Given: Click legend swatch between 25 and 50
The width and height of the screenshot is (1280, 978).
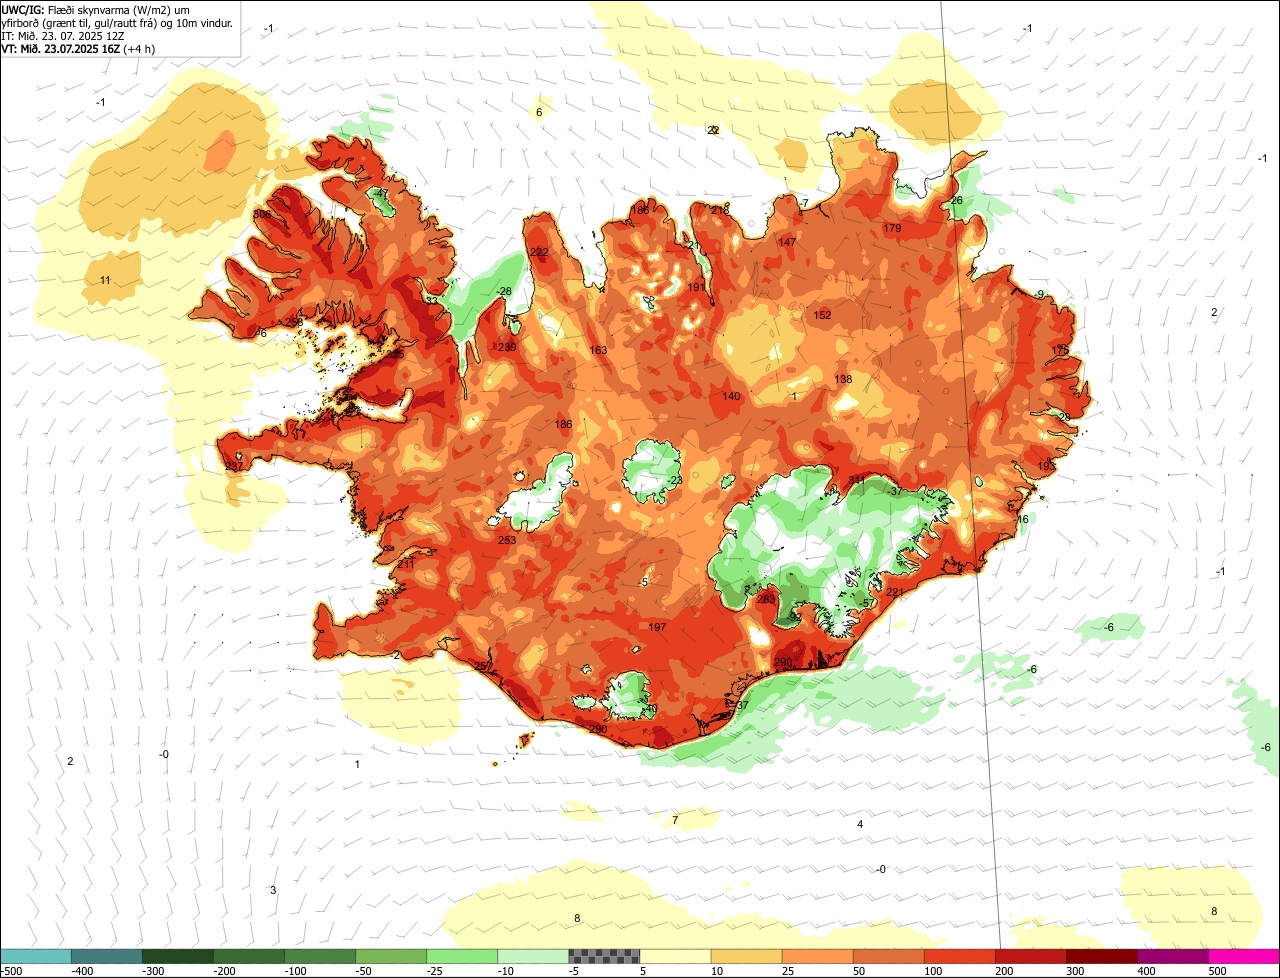Looking at the screenshot, I should 817,956.
